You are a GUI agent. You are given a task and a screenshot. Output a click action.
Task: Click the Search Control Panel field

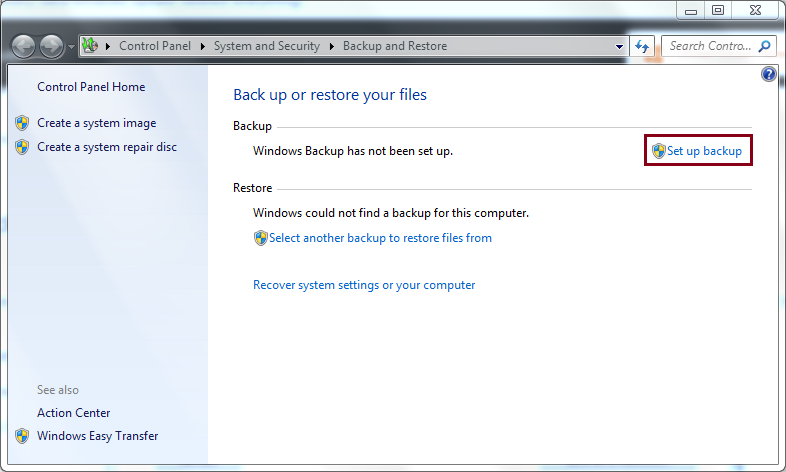click(711, 46)
